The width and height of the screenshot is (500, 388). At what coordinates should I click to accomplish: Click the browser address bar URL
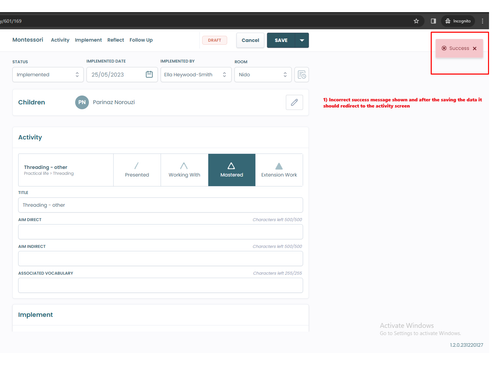coord(11,21)
